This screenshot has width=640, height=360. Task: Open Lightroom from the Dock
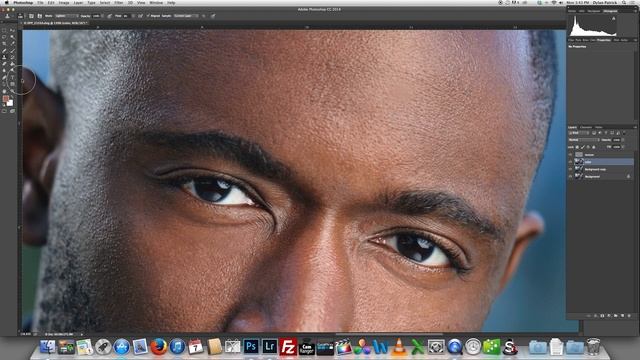click(269, 347)
